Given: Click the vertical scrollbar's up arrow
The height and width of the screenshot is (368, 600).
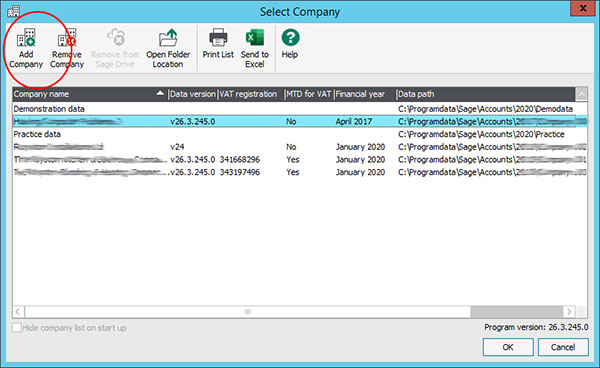Looking at the screenshot, I should pyautogui.click(x=582, y=94).
